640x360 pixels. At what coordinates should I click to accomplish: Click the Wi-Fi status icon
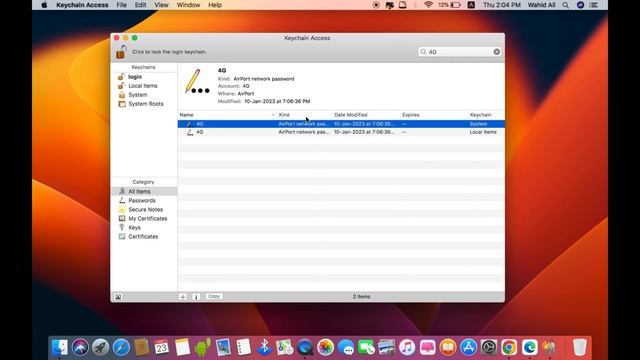pyautogui.click(x=428, y=5)
